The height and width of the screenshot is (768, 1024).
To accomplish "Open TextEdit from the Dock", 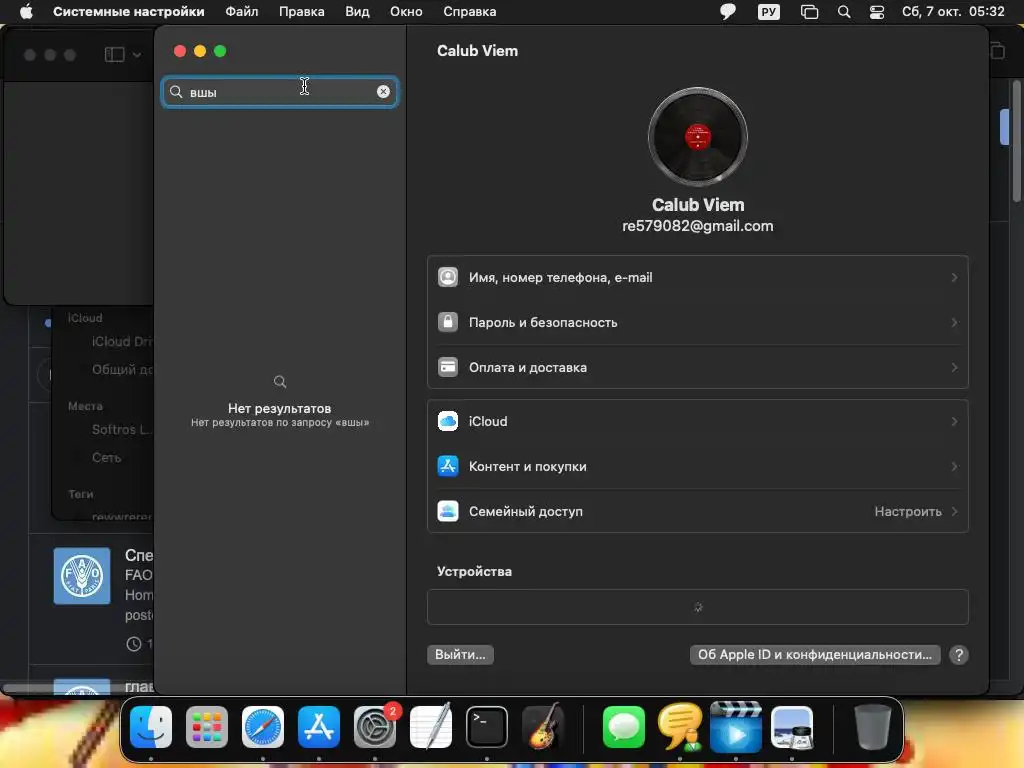I will pos(431,727).
